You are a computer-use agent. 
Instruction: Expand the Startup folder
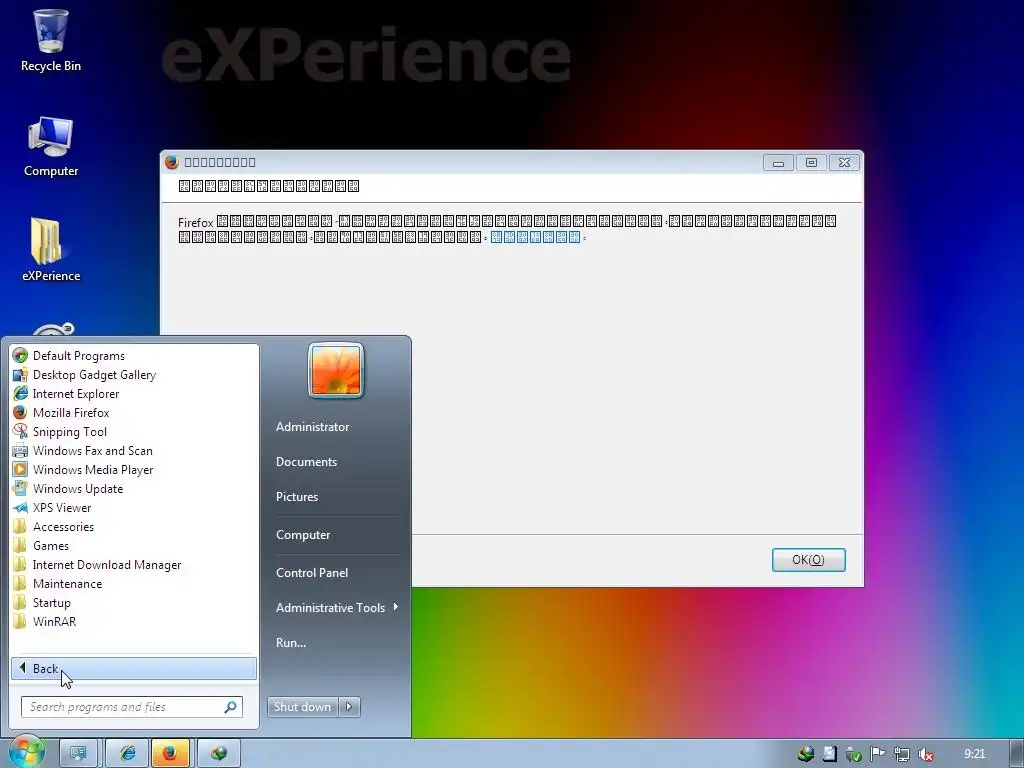[52, 603]
